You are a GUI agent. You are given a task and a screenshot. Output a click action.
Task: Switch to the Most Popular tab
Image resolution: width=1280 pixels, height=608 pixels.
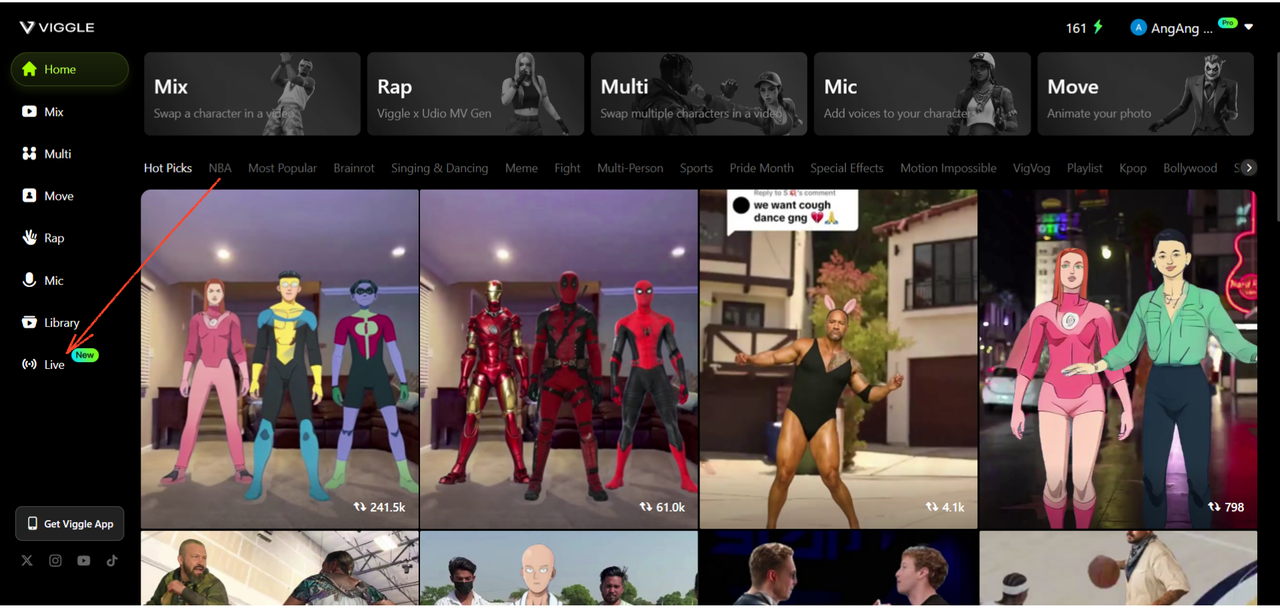pos(282,168)
